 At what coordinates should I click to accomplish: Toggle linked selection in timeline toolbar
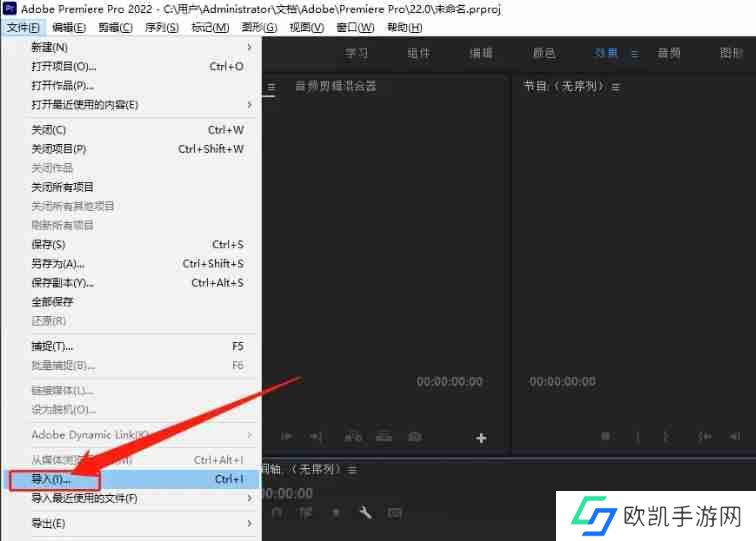(x=306, y=513)
